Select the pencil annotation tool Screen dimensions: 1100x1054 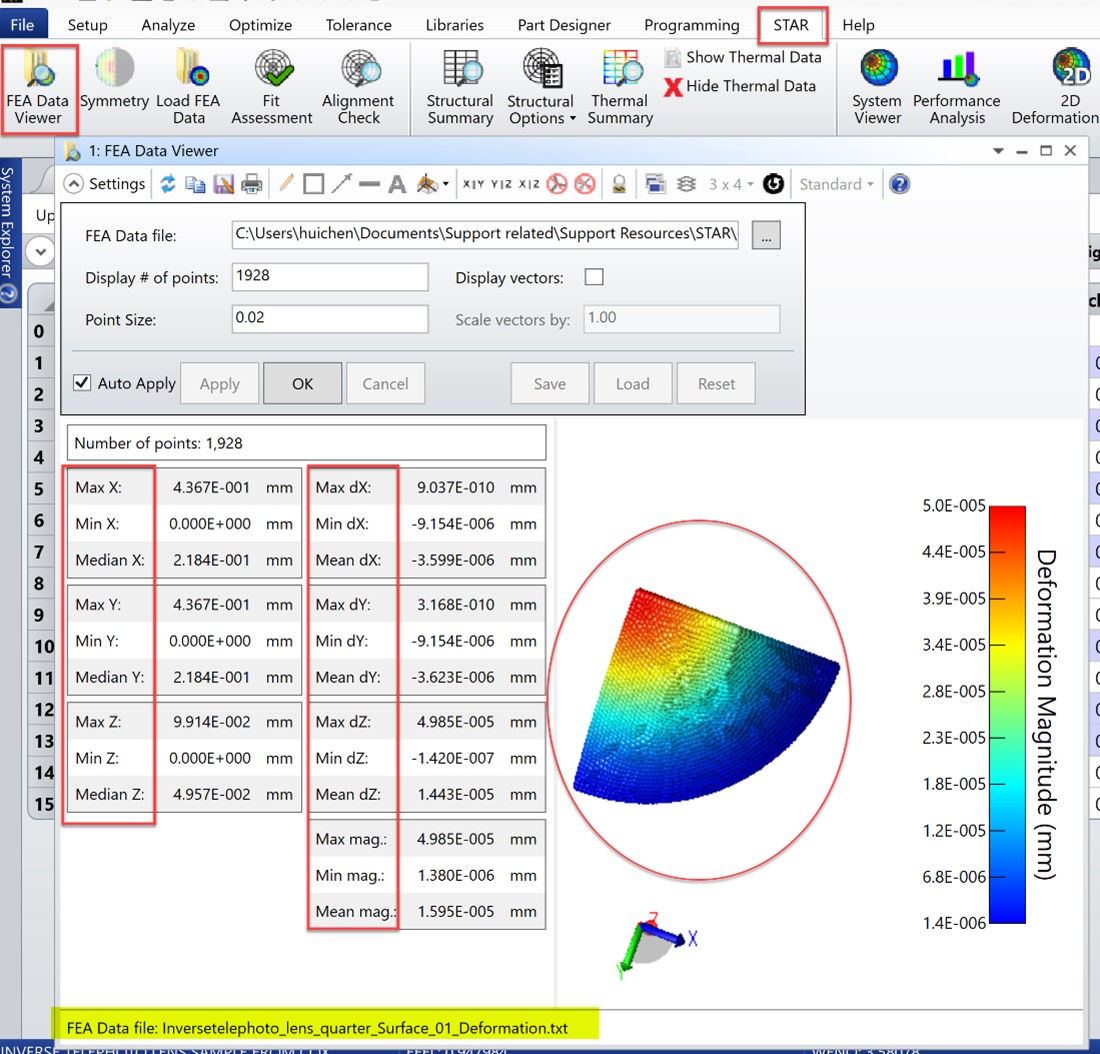286,184
